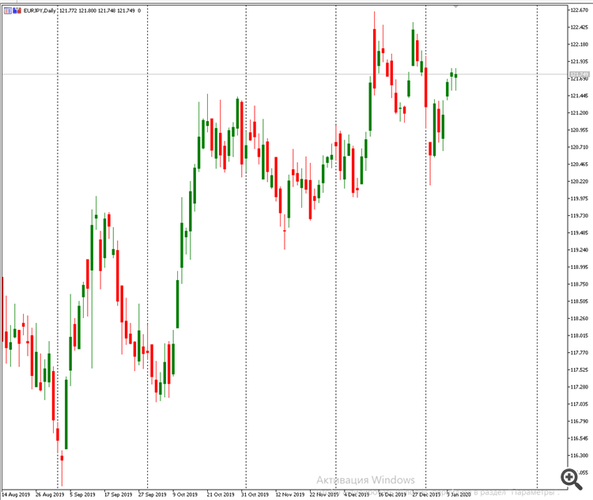Select the 5 Sep 2019 date label

82,494
